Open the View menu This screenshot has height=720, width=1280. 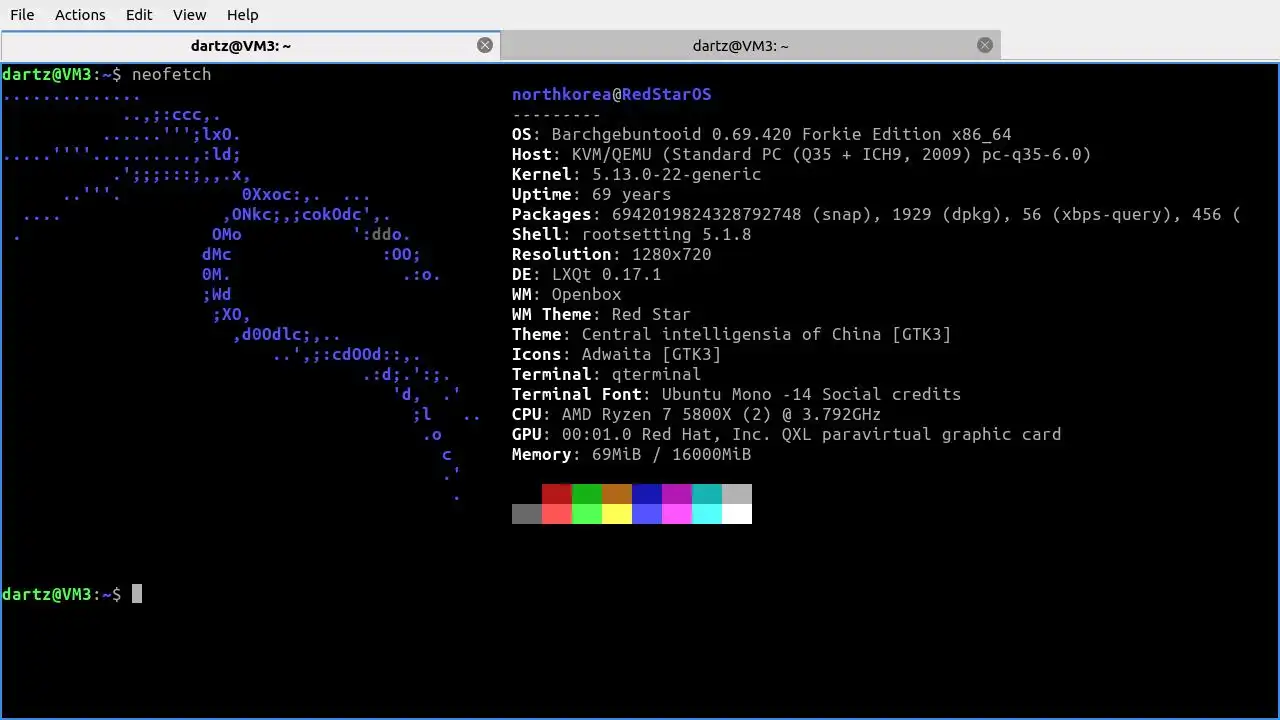(190, 15)
